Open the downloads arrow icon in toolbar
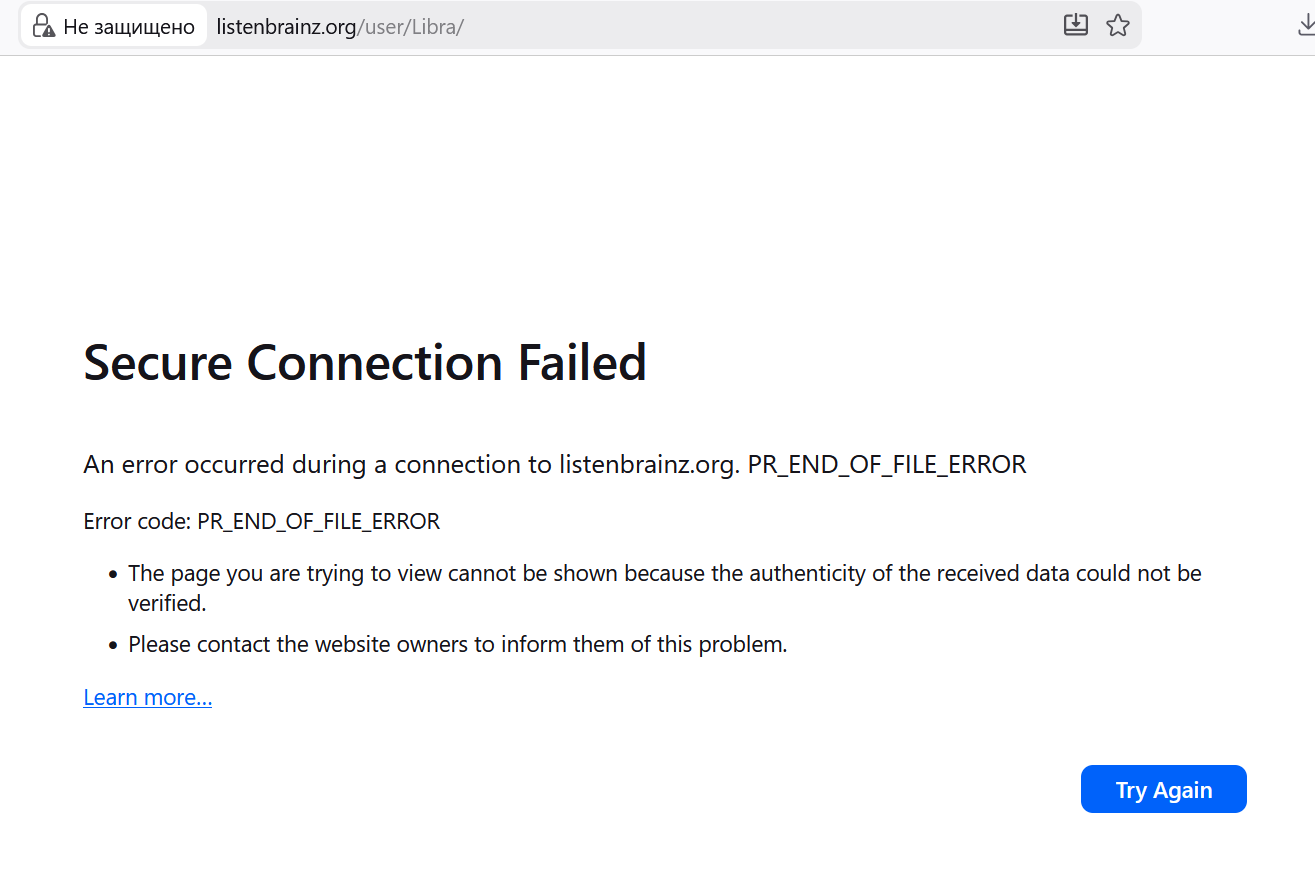The height and width of the screenshot is (889, 1315). pyautogui.click(x=1305, y=26)
